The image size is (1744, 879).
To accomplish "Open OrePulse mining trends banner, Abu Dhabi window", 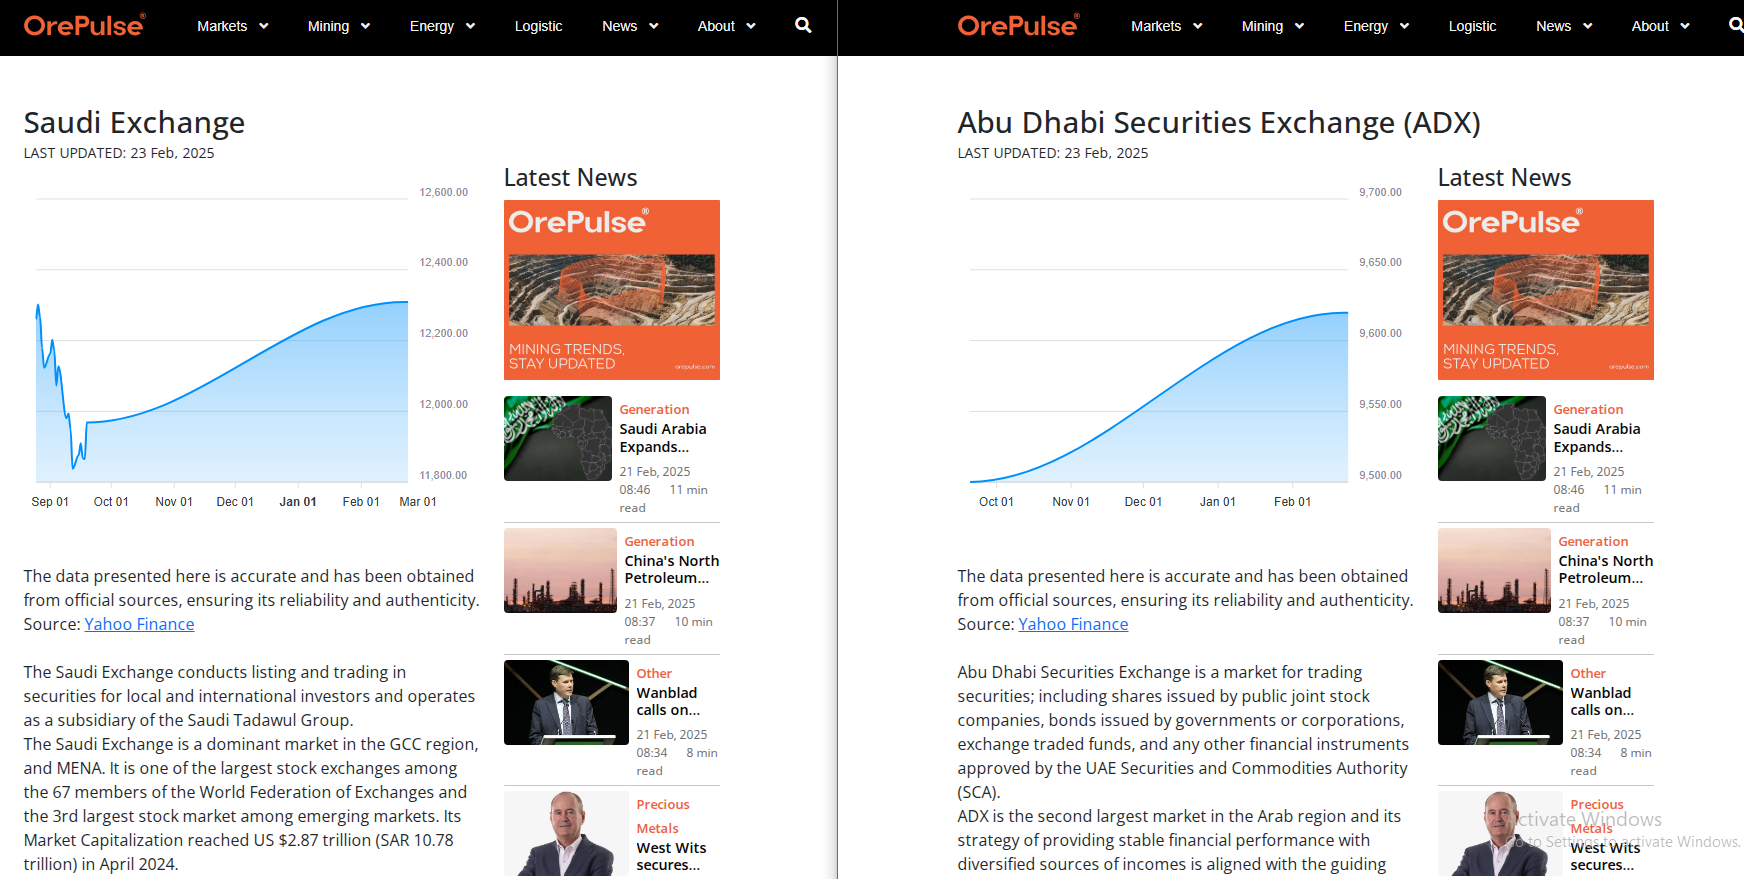I will (x=1546, y=290).
